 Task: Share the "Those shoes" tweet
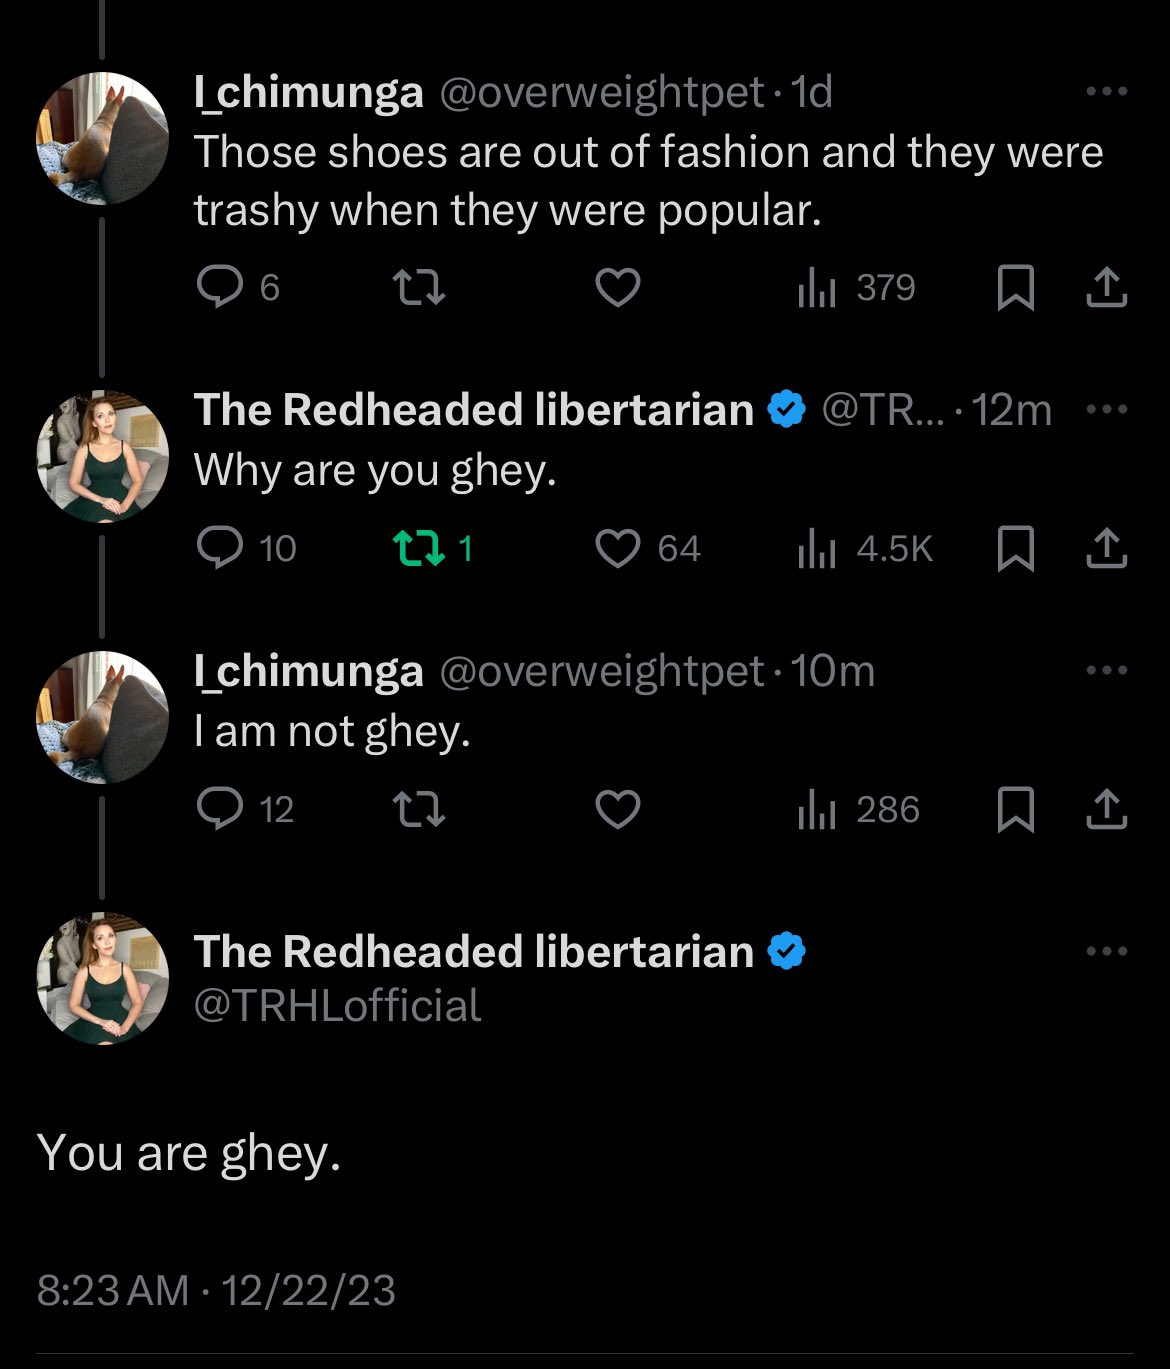(1107, 288)
